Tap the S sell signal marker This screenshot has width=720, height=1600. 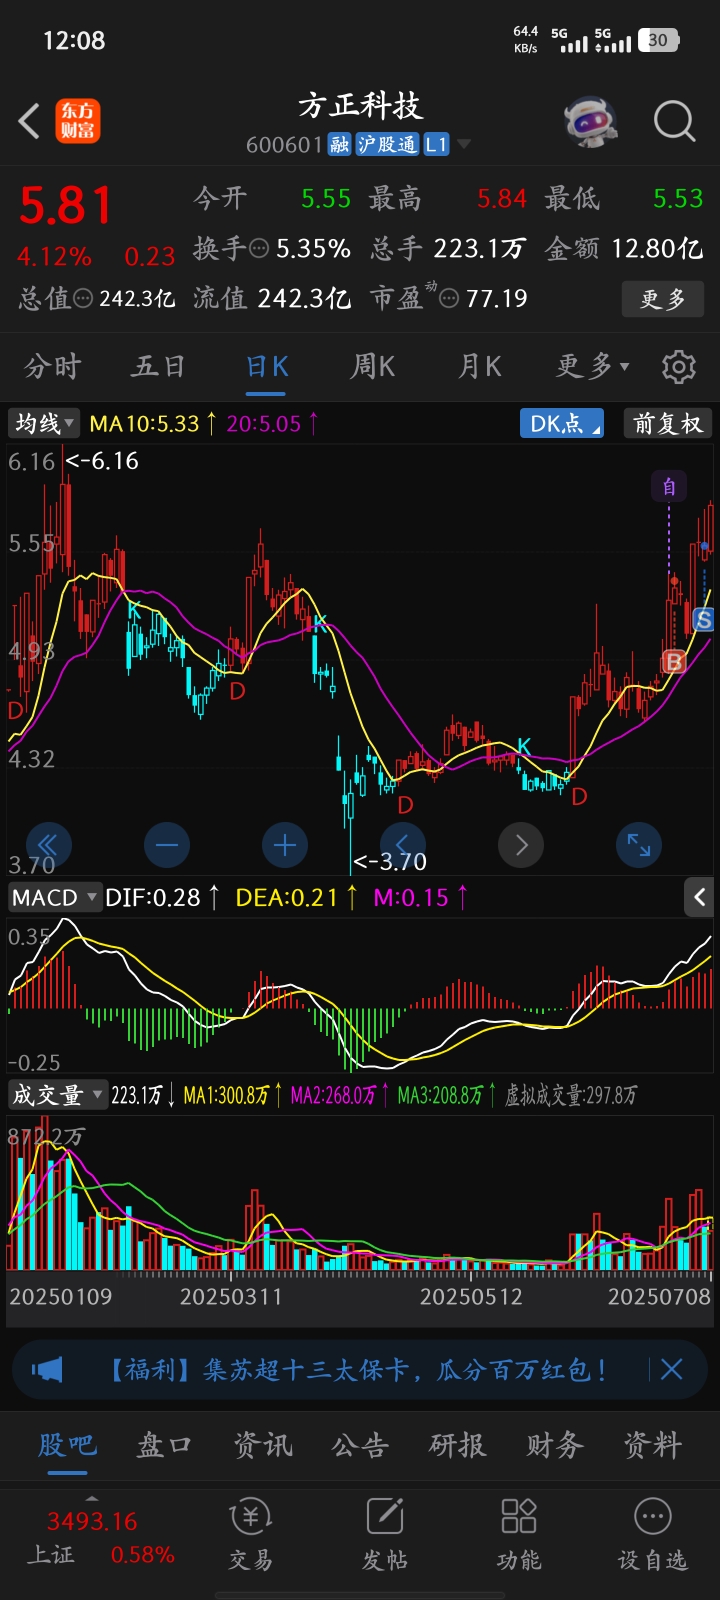pyautogui.click(x=704, y=620)
